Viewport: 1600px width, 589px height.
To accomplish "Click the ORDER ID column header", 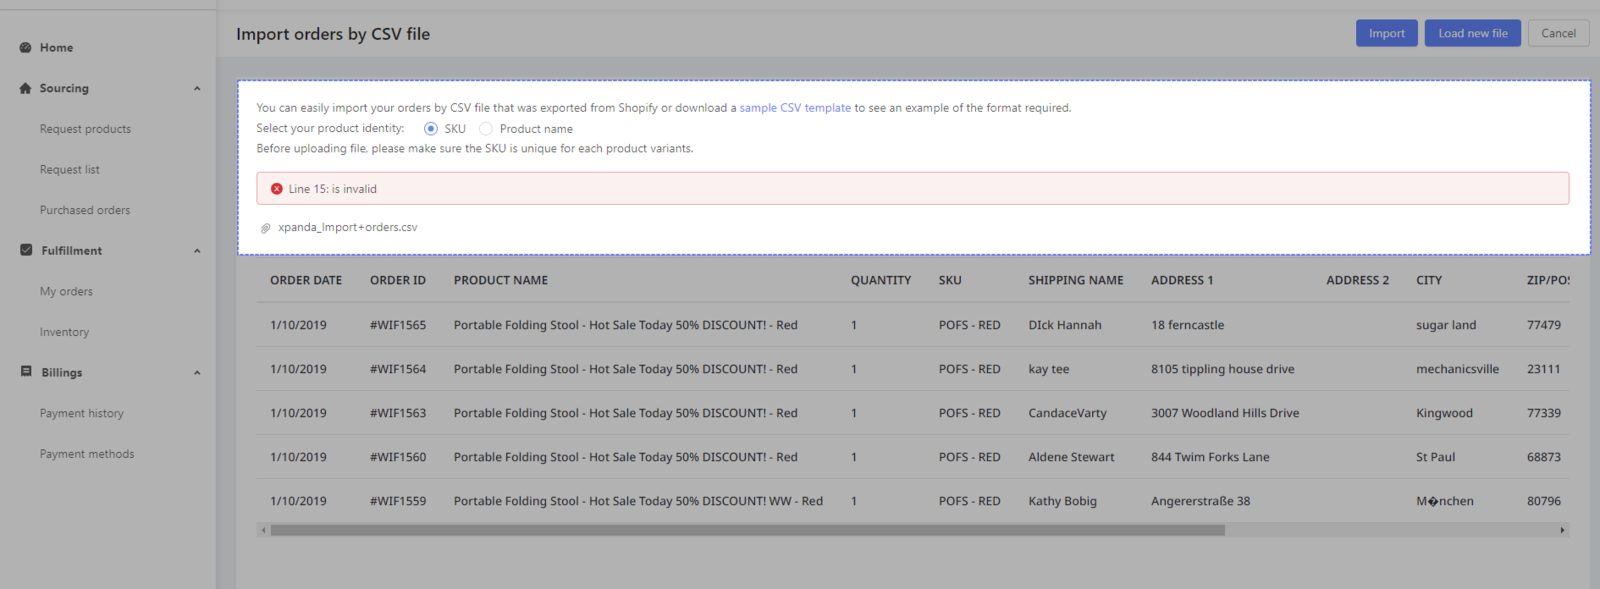I will 398,280.
